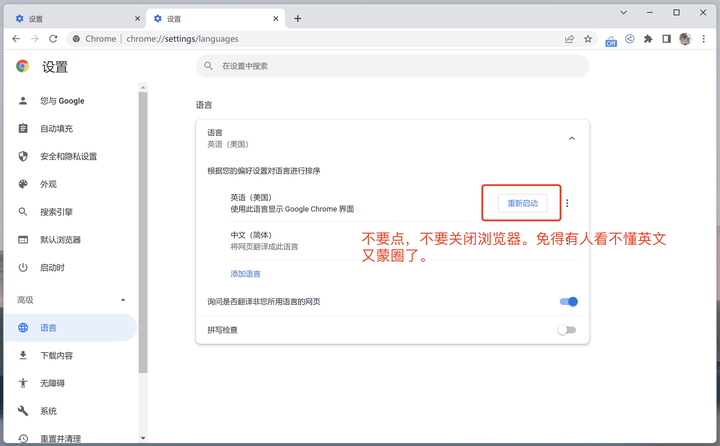Open the blue 'Off' extension icon
Viewport: 720px width, 446px height.
[611, 40]
